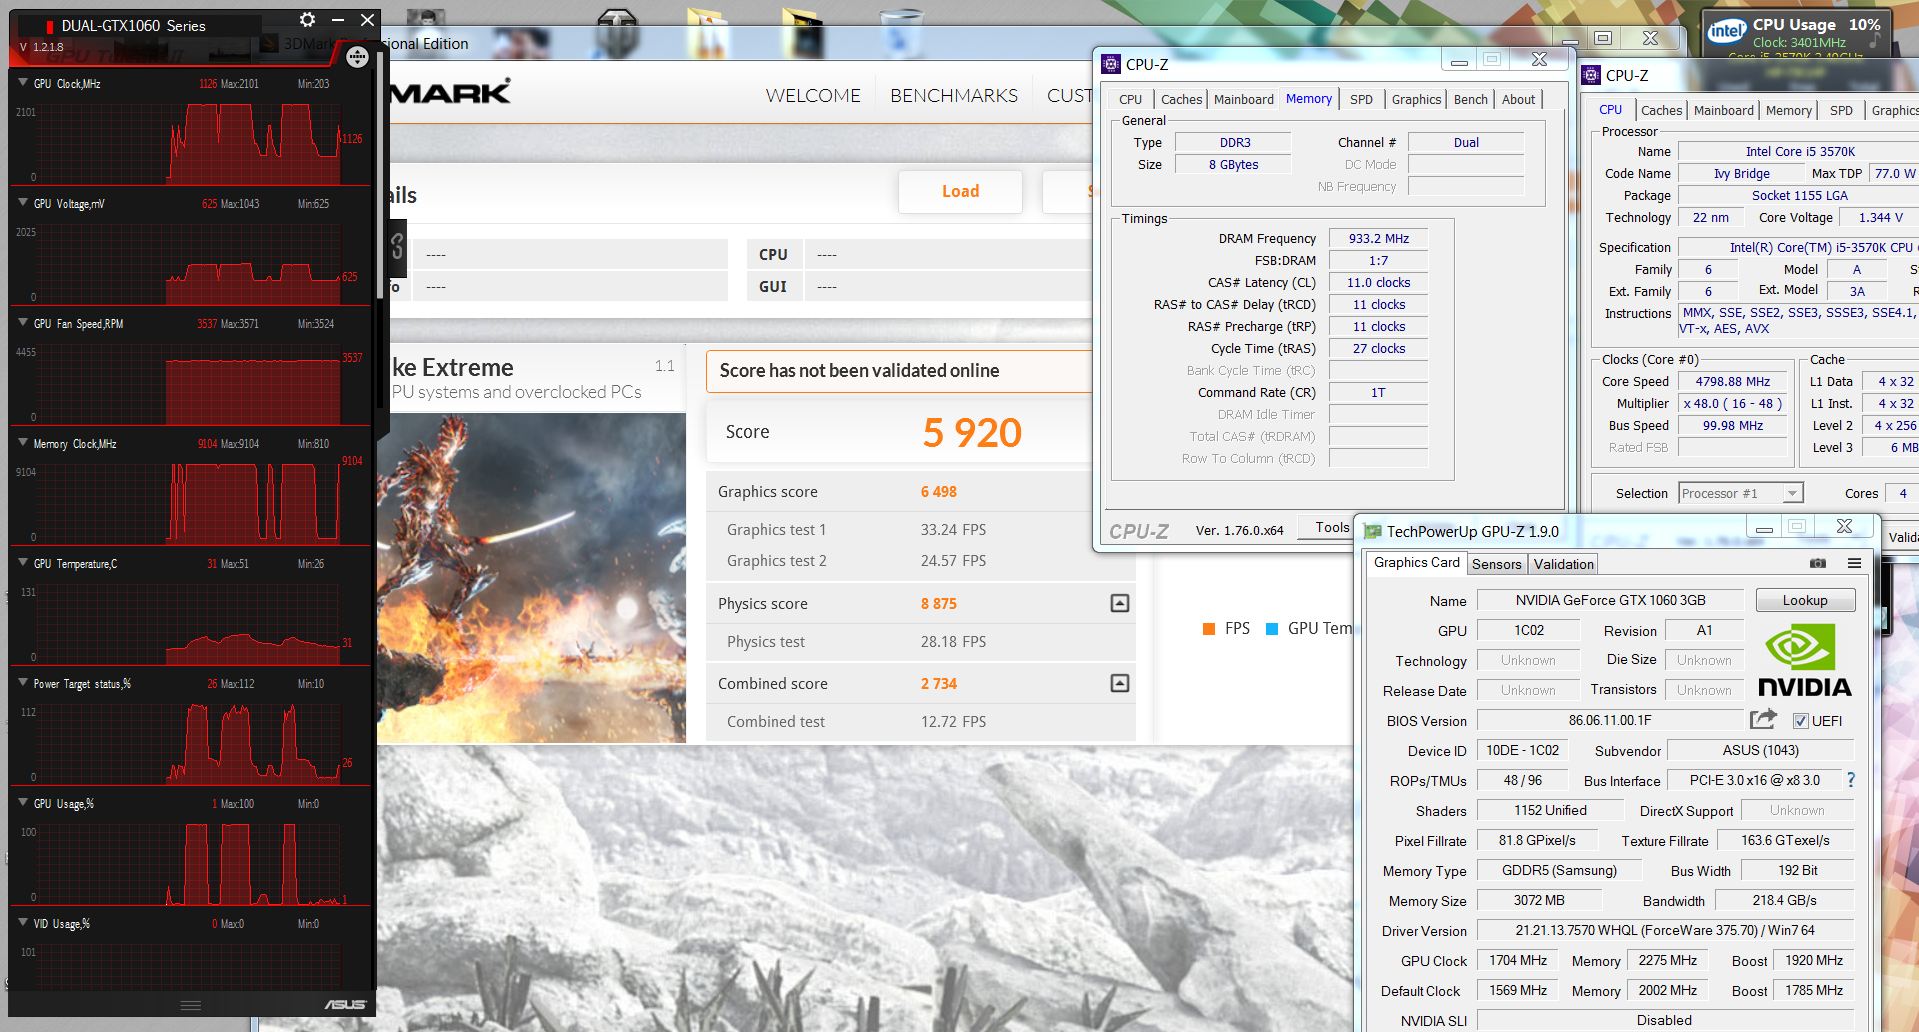Viewport: 1919px width, 1032px height.
Task: Click the BIOS share/export arrow icon in GPU-Z
Action: (x=1763, y=719)
